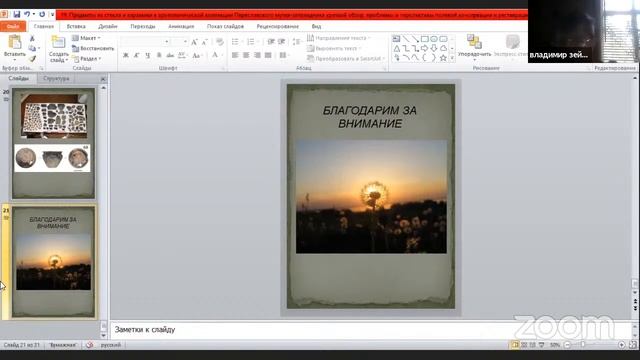Open character spacing options
The width and height of the screenshot is (640, 360).
(x=182, y=55)
